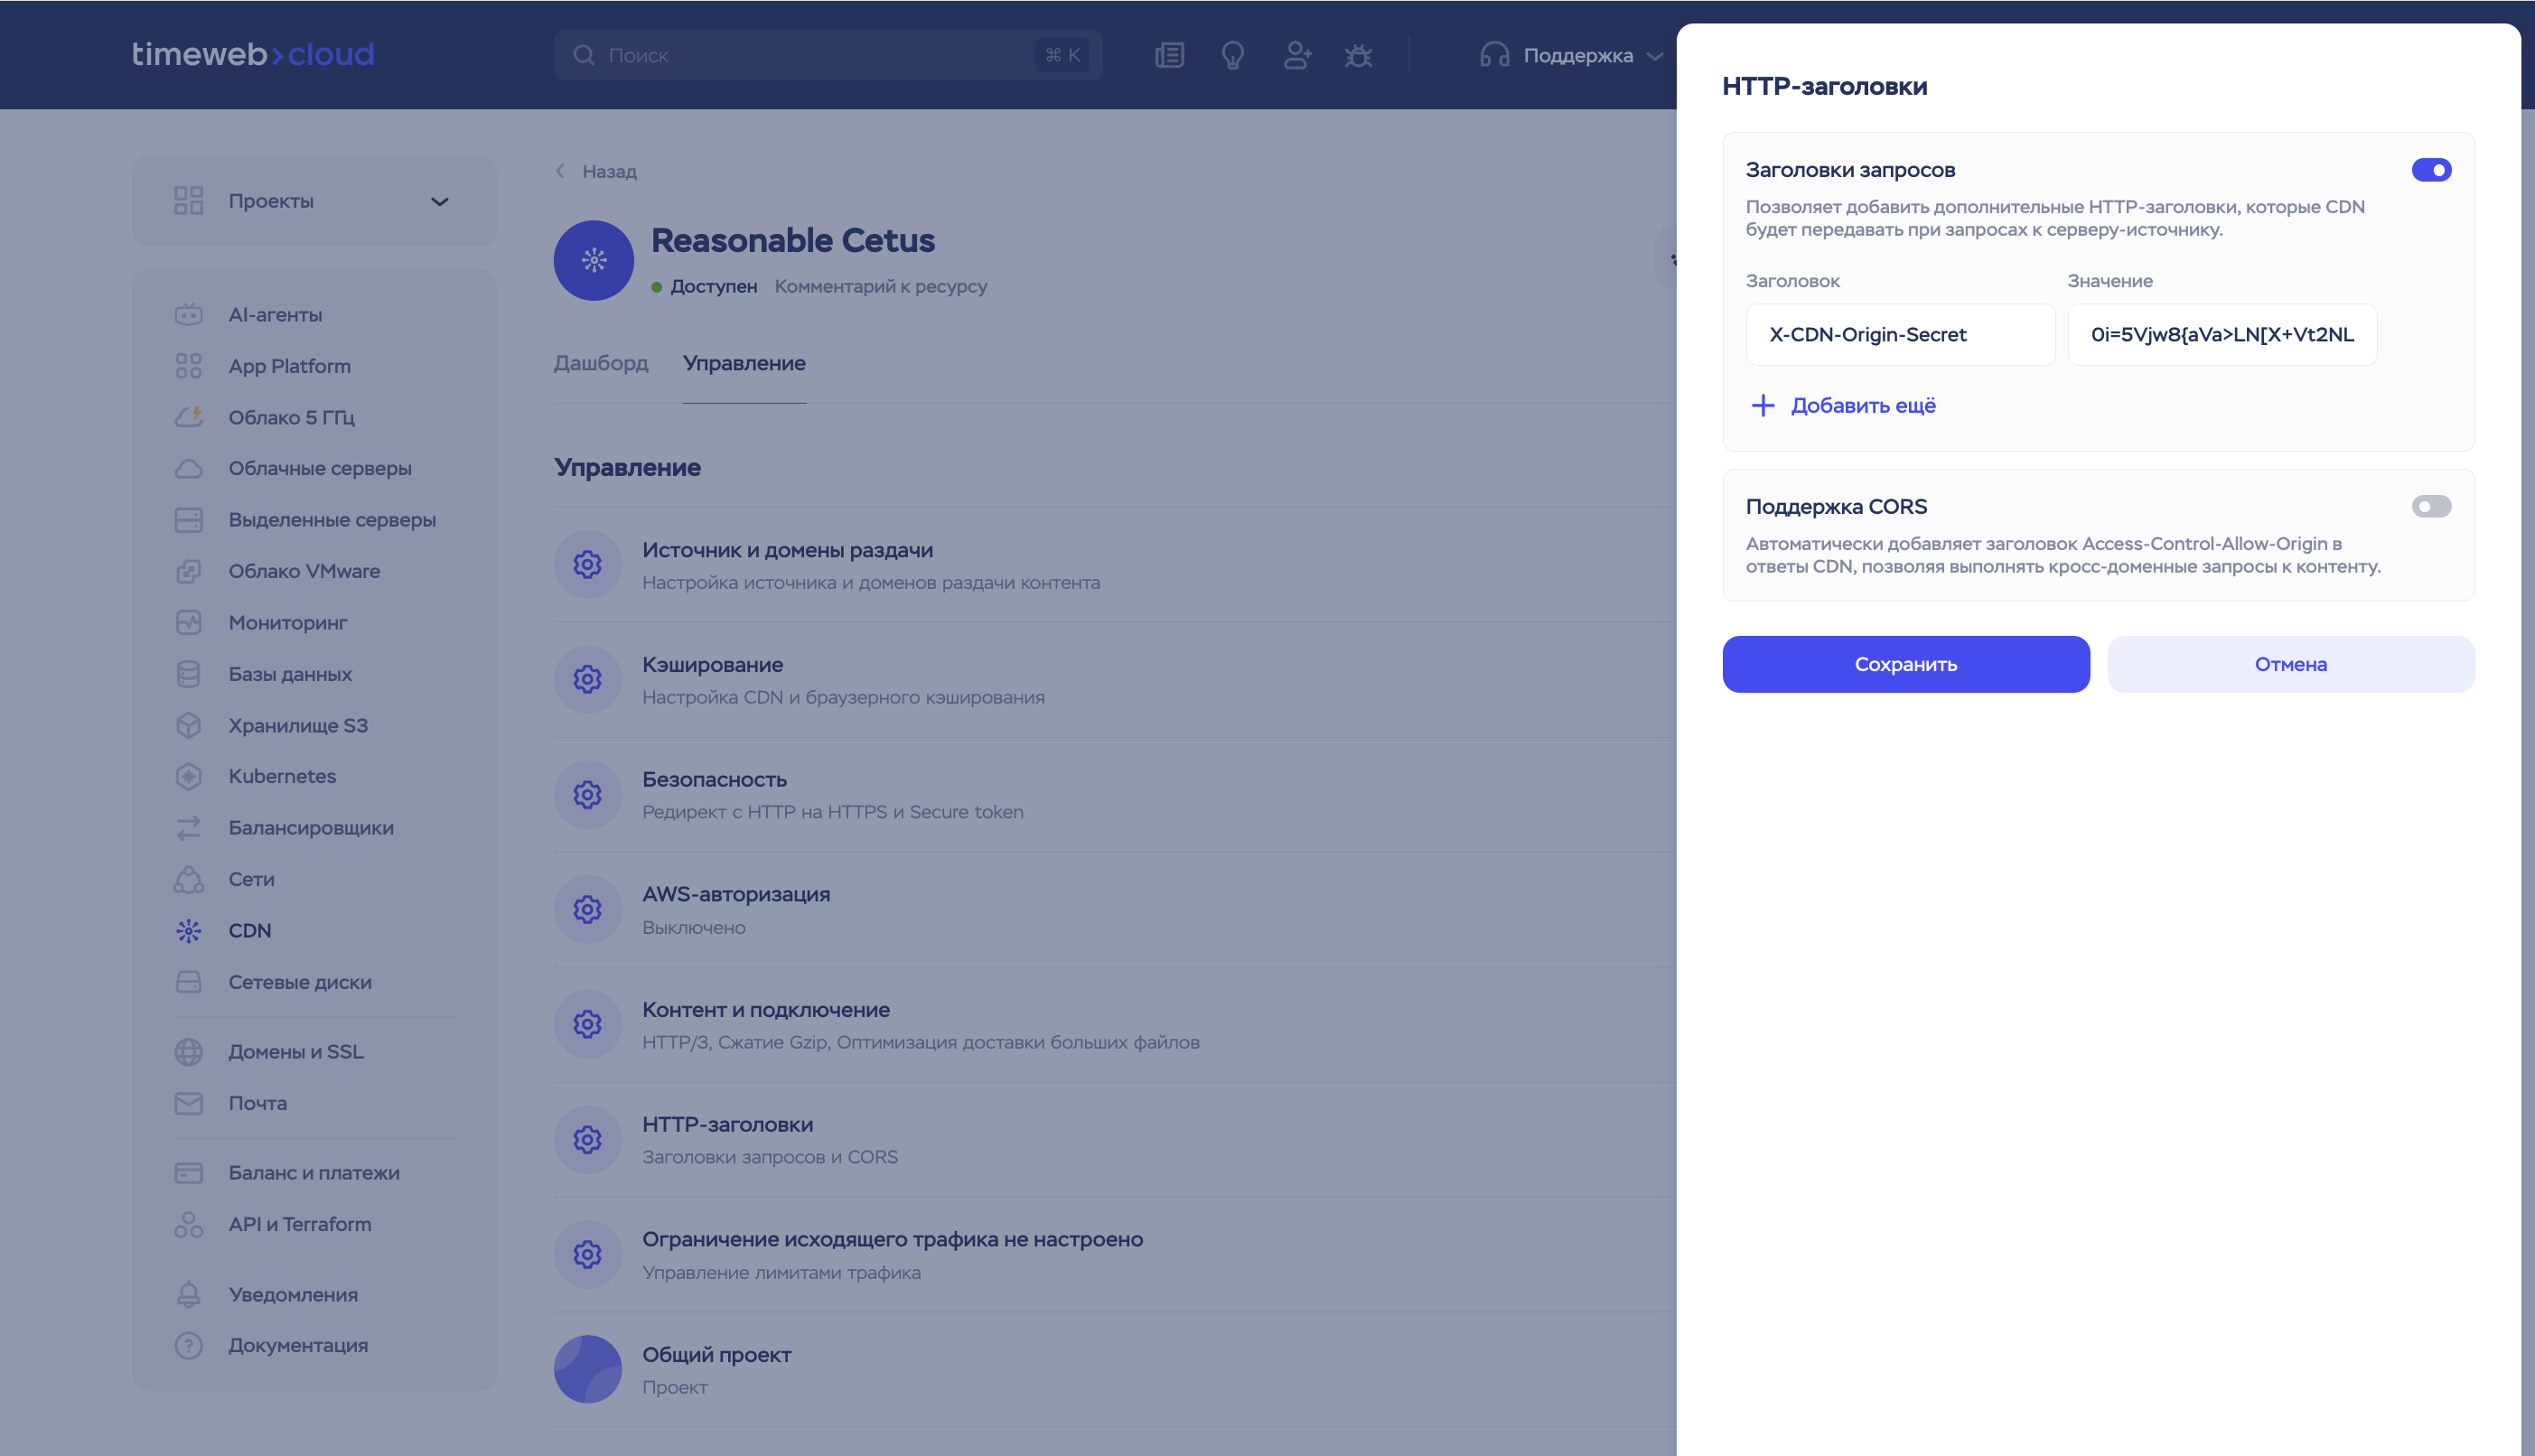
Task: Expand the Проекты dropdown
Action: [x=314, y=201]
